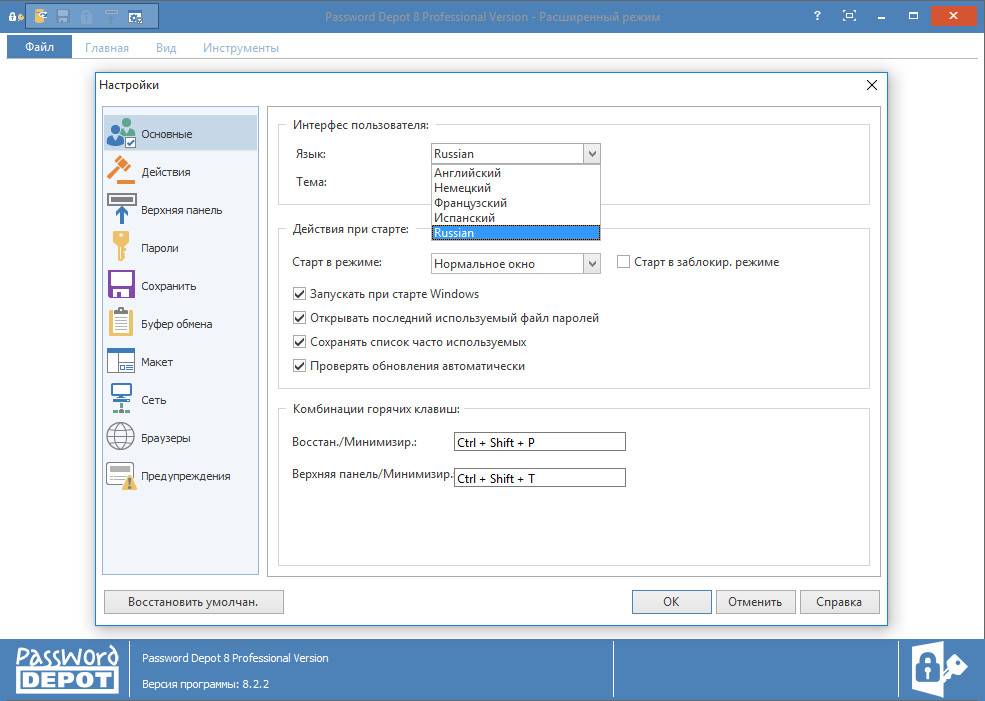Screen dimensions: 985x701
Task: Select the Браузеры globe category
Action: tap(180, 438)
